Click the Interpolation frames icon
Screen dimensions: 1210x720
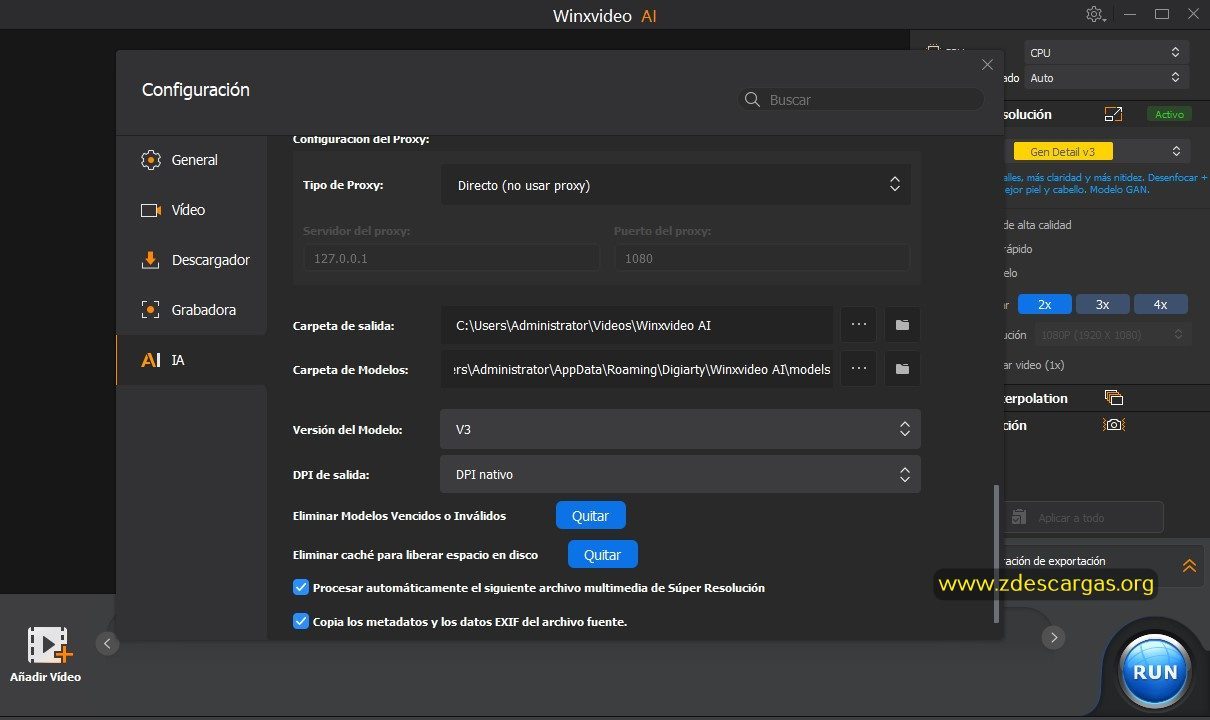coord(1114,398)
